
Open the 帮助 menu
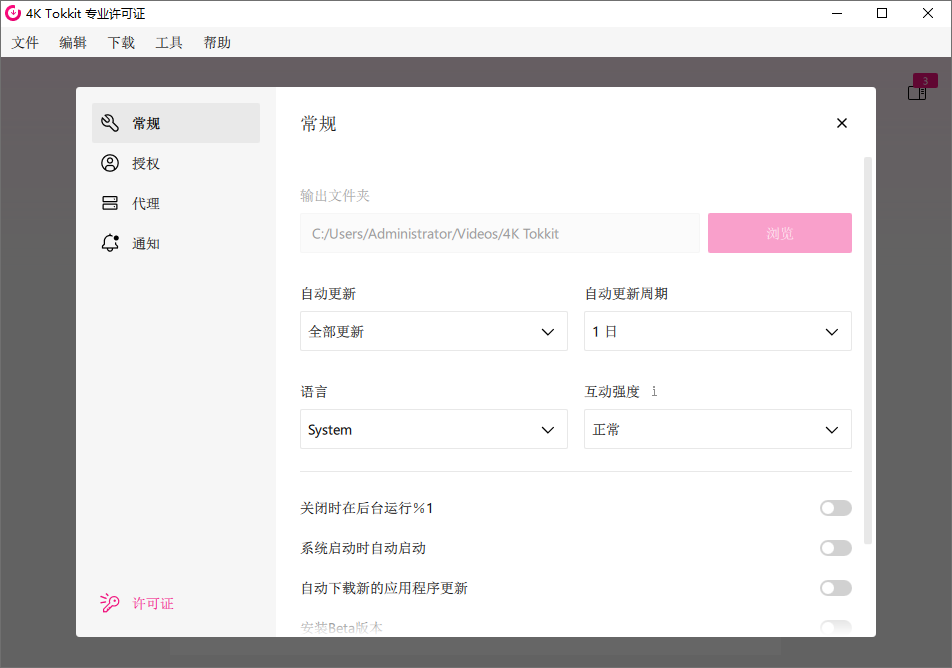(x=217, y=43)
